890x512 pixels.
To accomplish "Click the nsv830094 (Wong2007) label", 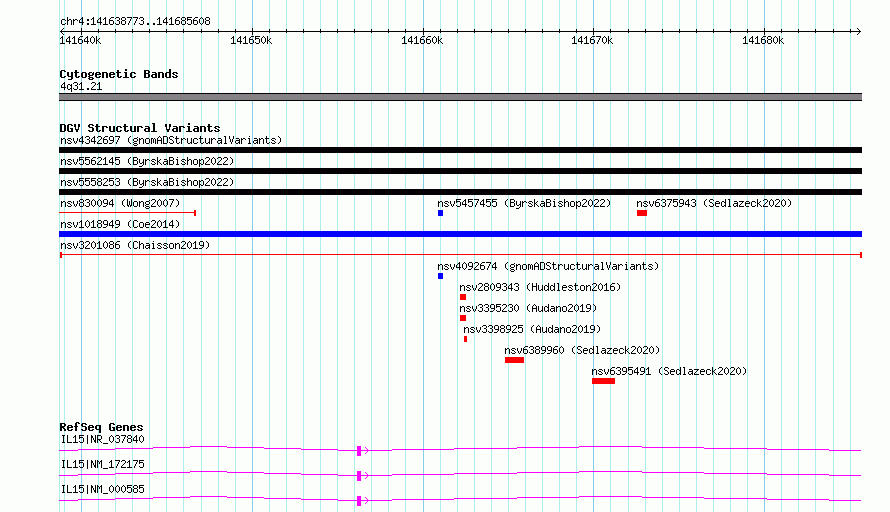I will click(x=120, y=203).
